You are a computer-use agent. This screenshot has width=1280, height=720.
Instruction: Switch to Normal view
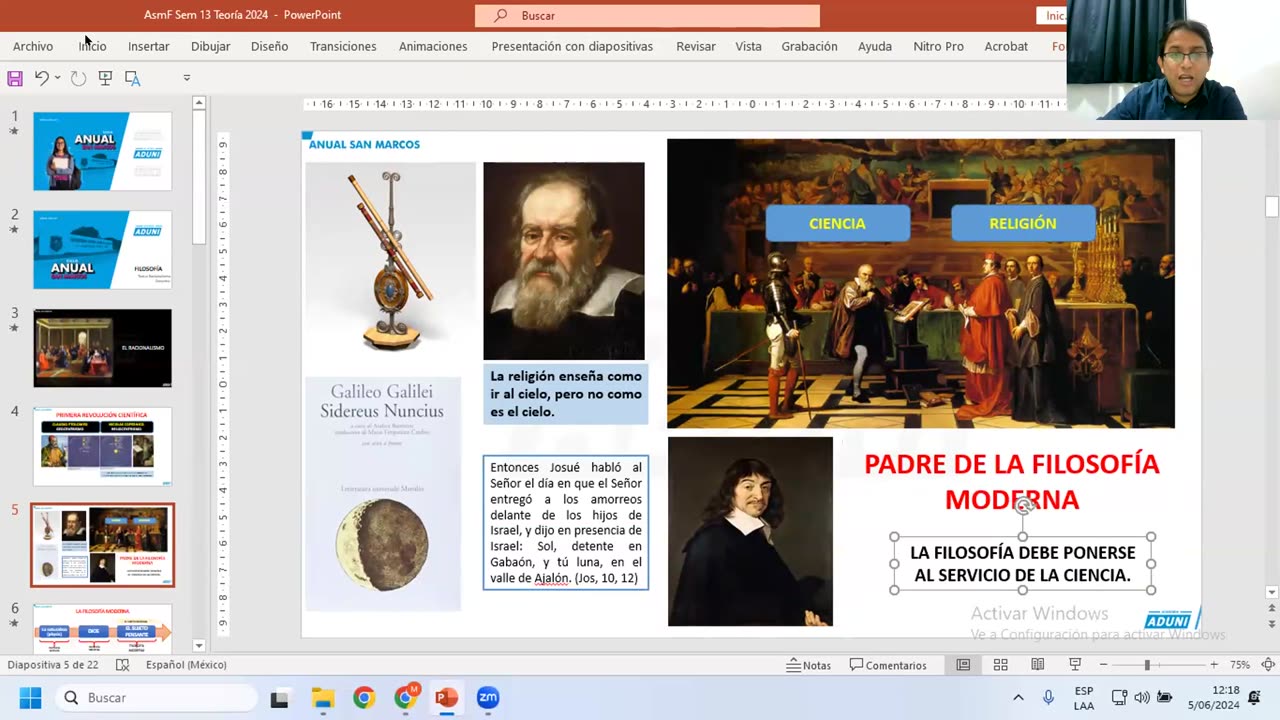[x=963, y=665]
